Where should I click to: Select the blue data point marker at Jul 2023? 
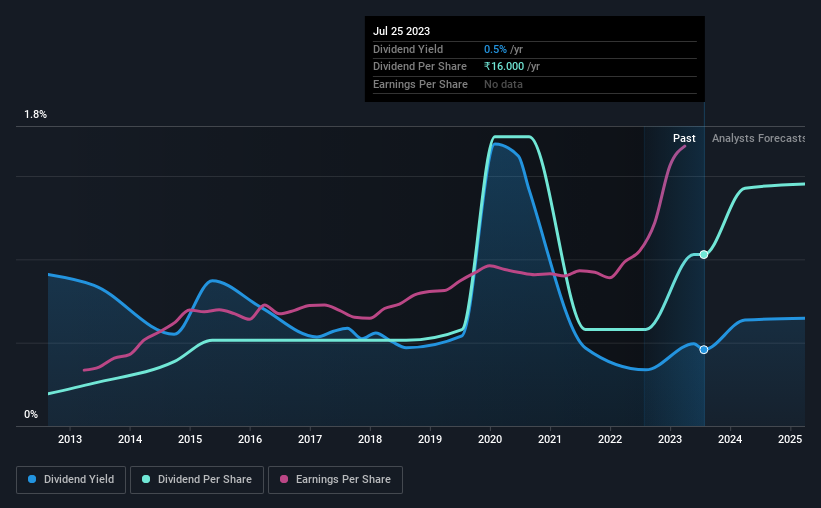click(704, 349)
